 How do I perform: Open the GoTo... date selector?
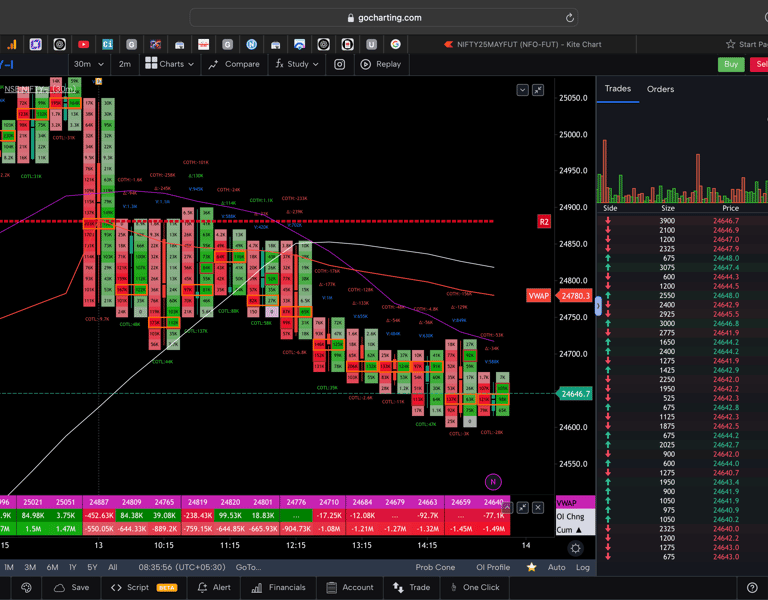[x=248, y=567]
